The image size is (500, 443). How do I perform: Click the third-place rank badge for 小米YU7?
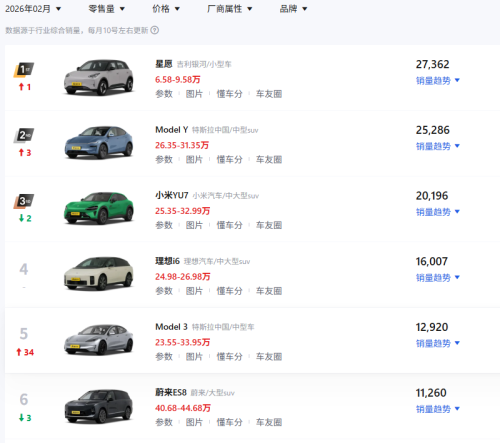click(24, 201)
